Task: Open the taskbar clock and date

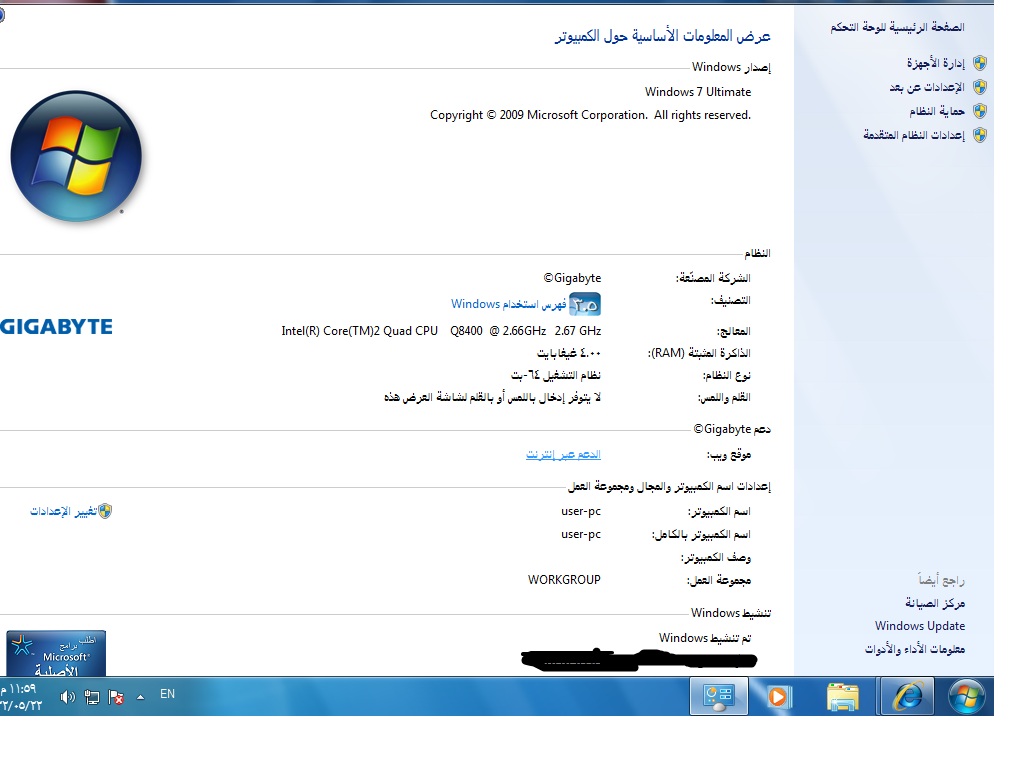Action: [x=21, y=697]
